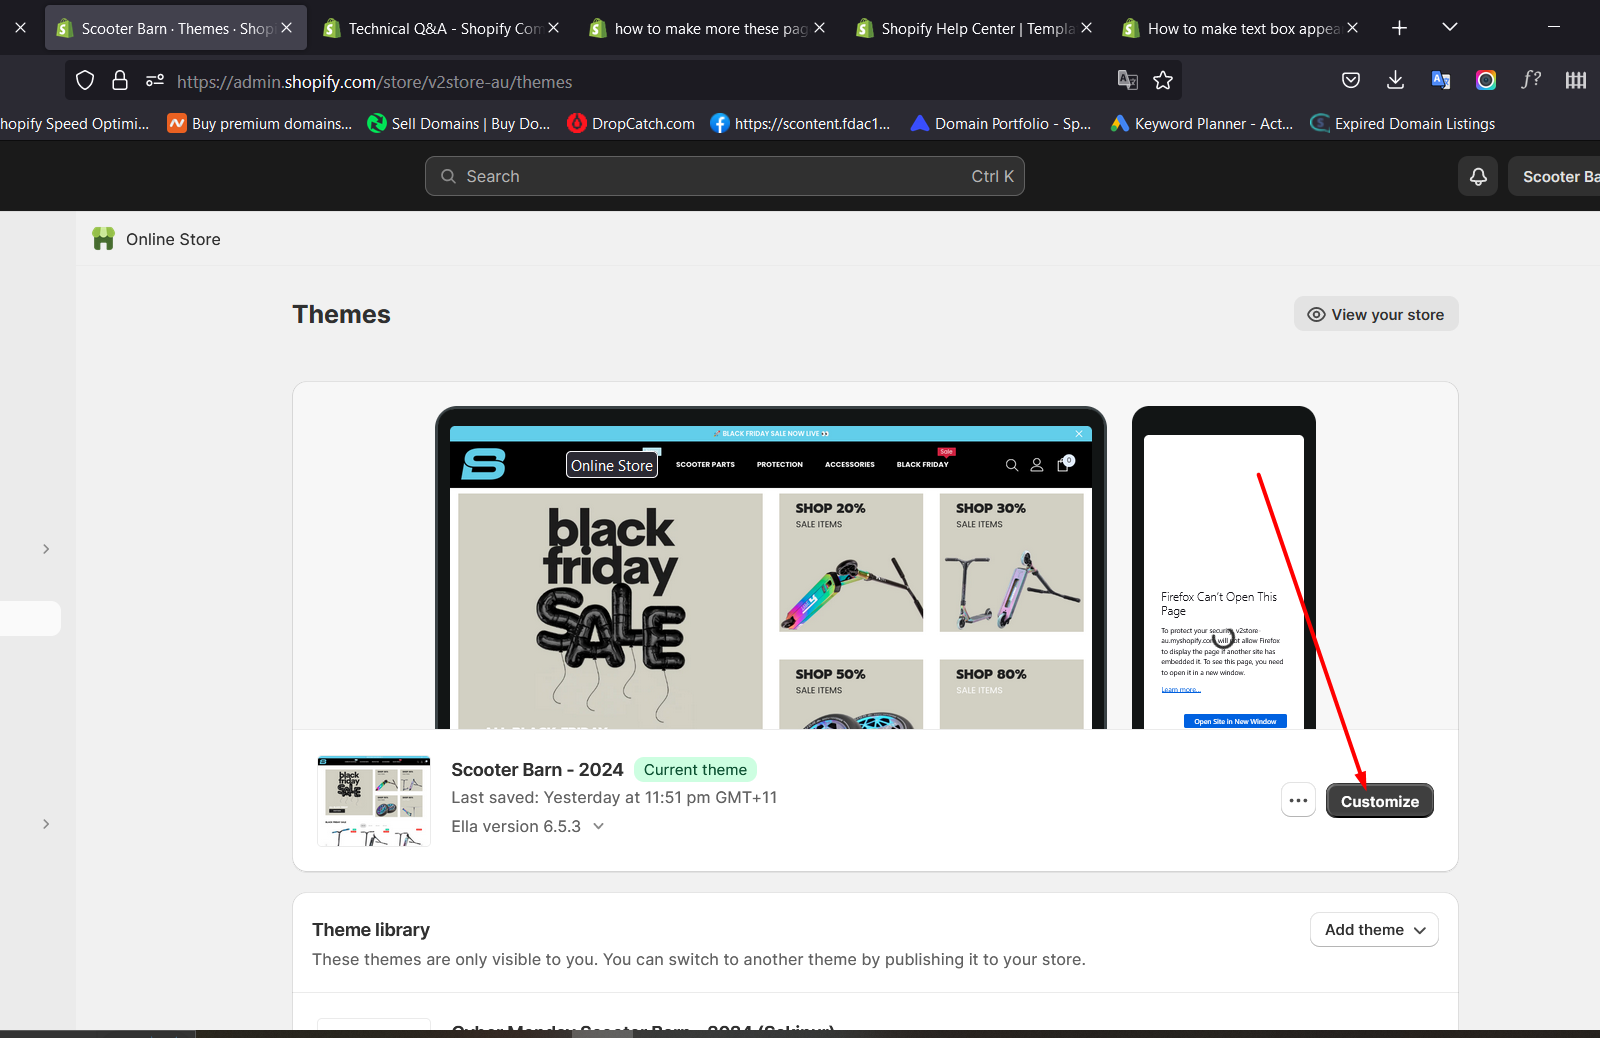
Task: Close the 'how to make more these' tab
Action: (820, 28)
